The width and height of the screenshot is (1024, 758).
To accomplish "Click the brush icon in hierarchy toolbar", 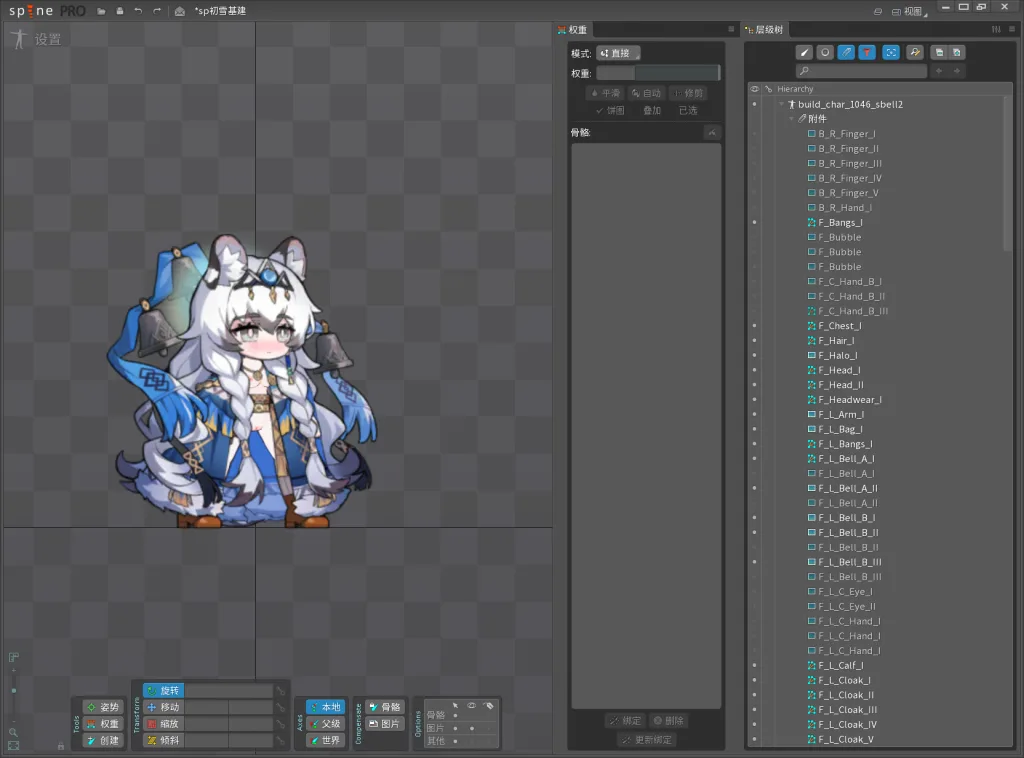I will coord(804,52).
